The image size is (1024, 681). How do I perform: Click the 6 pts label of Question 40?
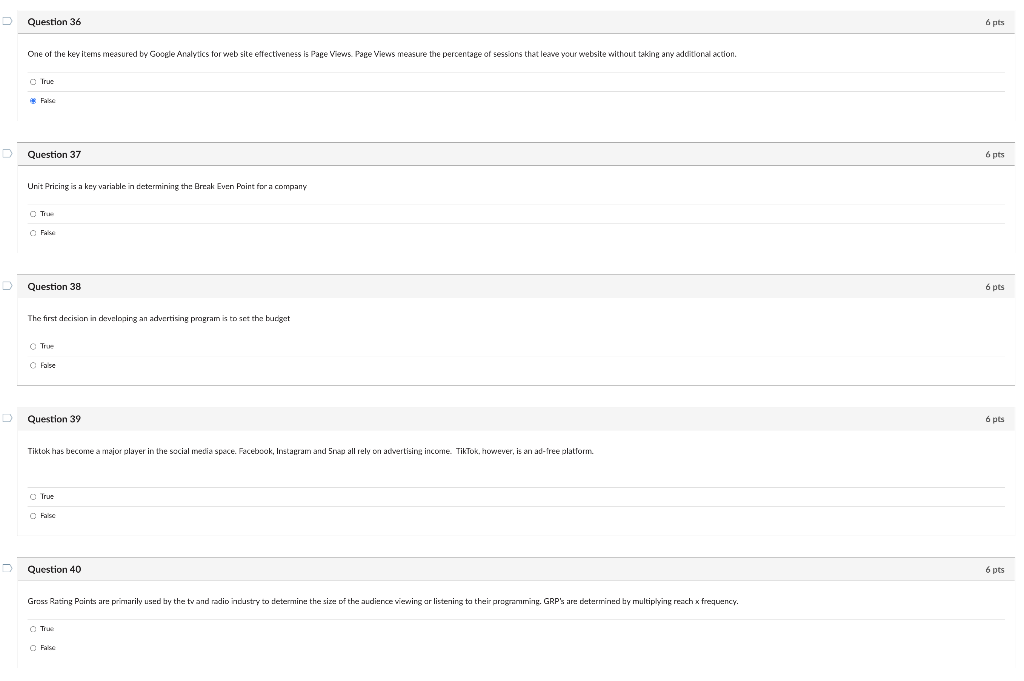pos(995,570)
